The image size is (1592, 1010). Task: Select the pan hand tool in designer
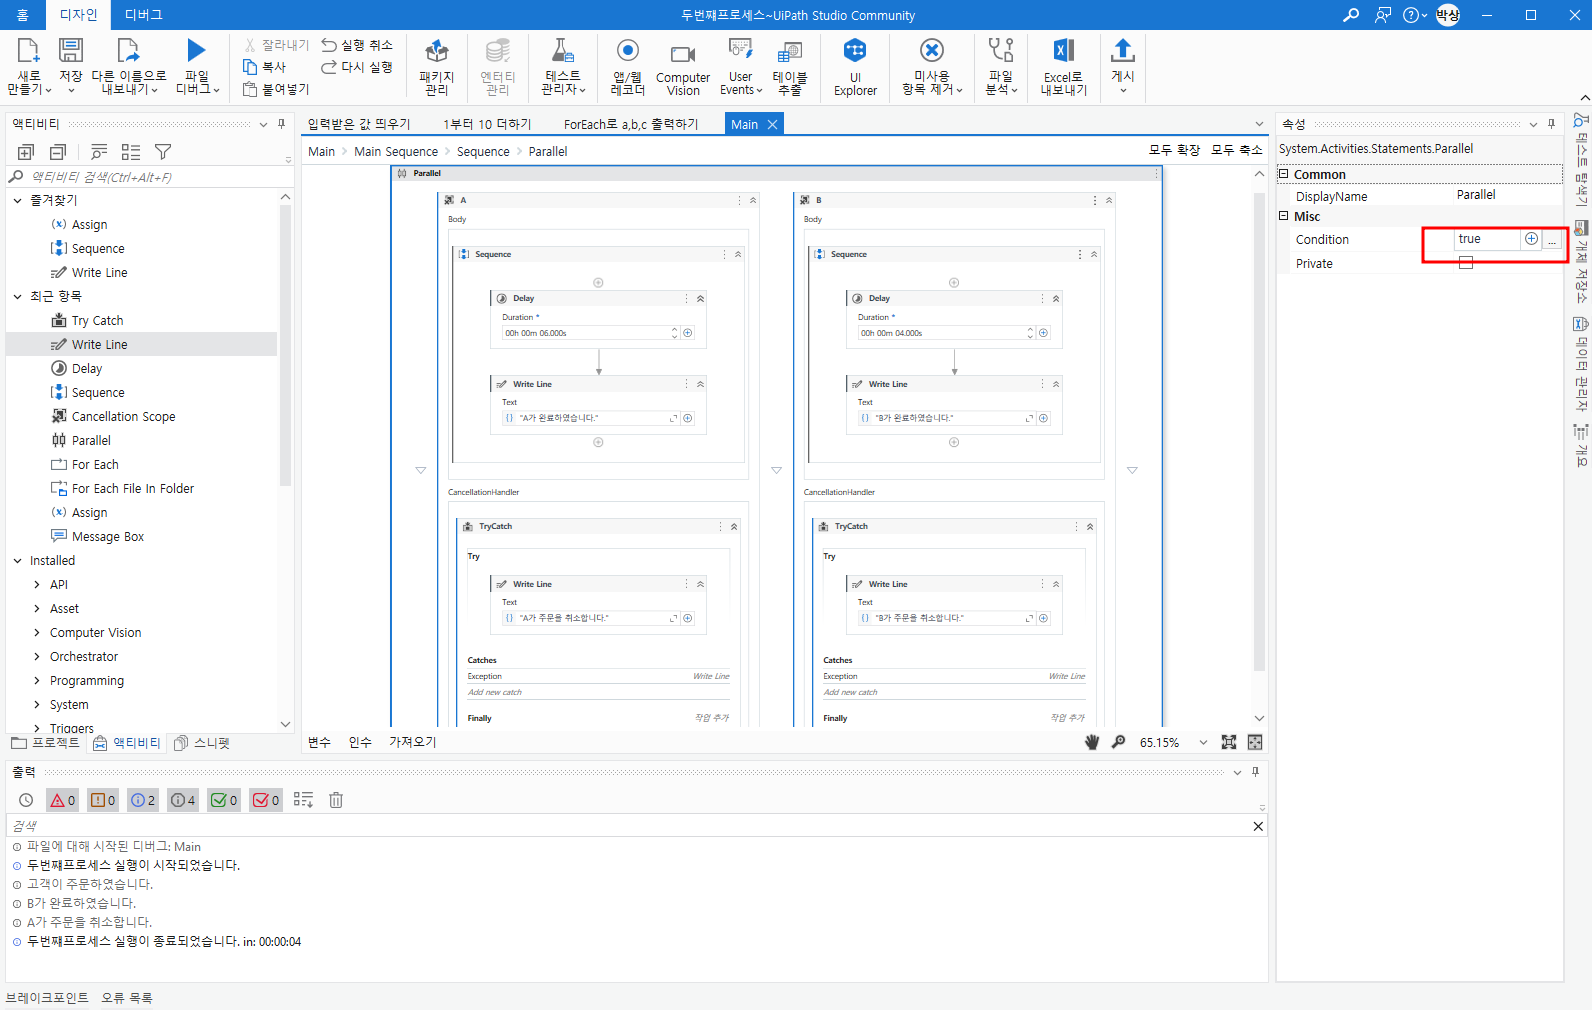pyautogui.click(x=1092, y=742)
